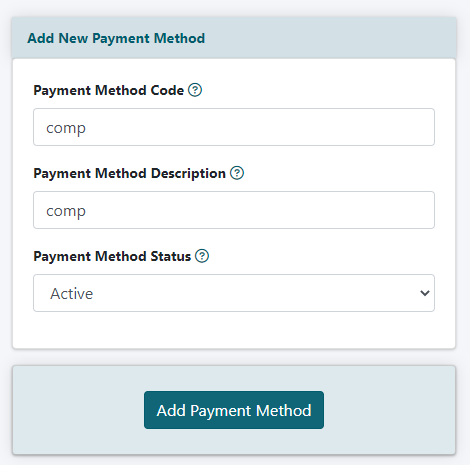Focus the Payment Method Description text box
The image size is (470, 465).
click(234, 210)
